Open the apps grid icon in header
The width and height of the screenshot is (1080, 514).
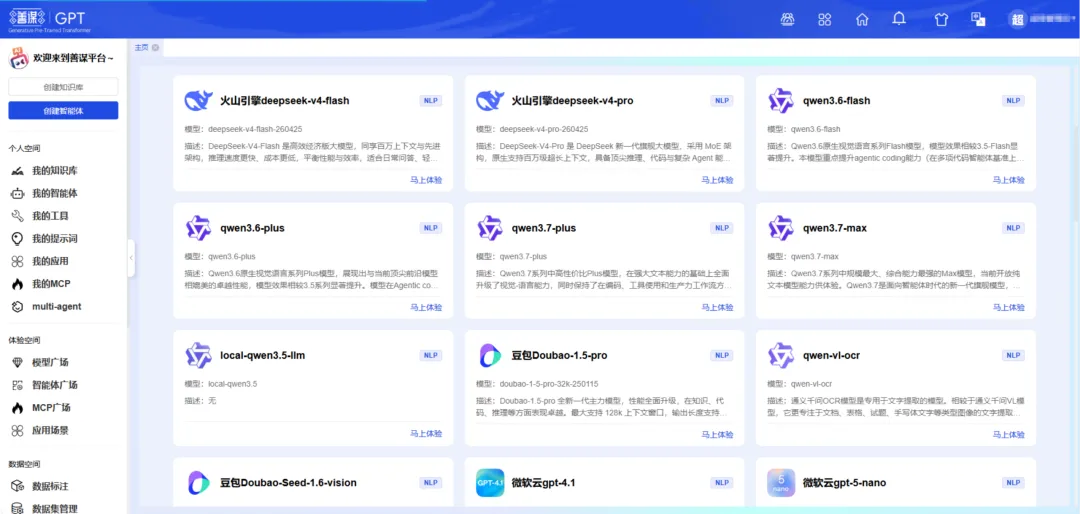tap(824, 19)
